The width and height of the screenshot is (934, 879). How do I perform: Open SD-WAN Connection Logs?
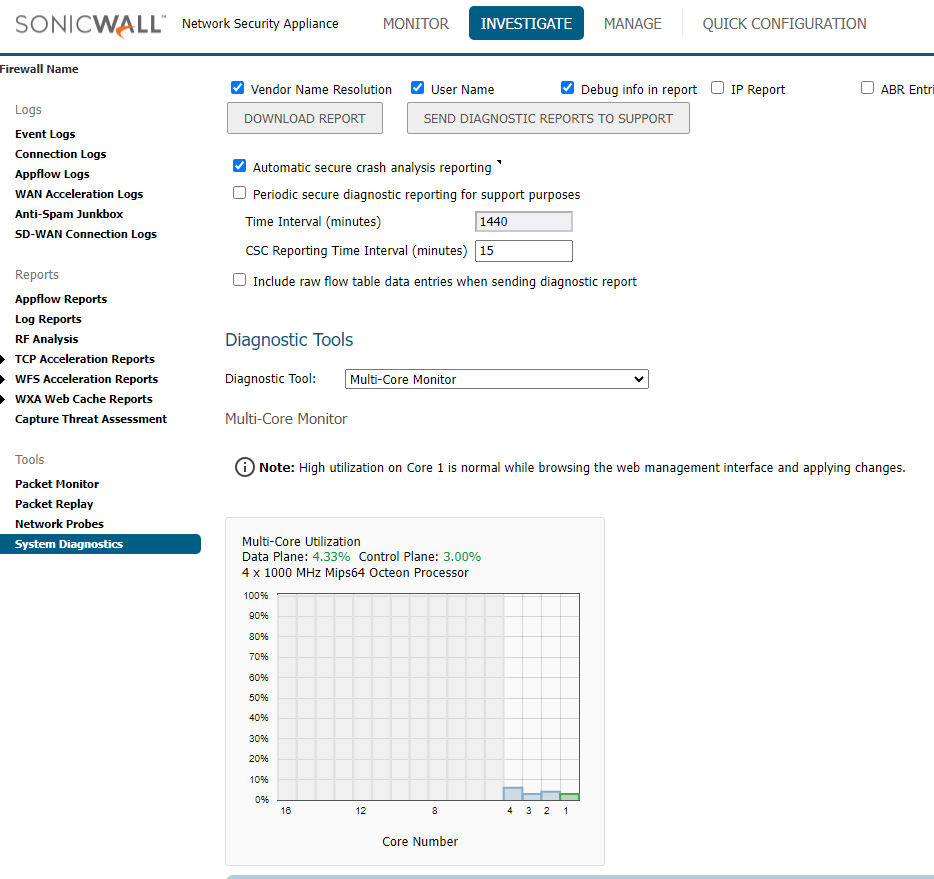[86, 234]
